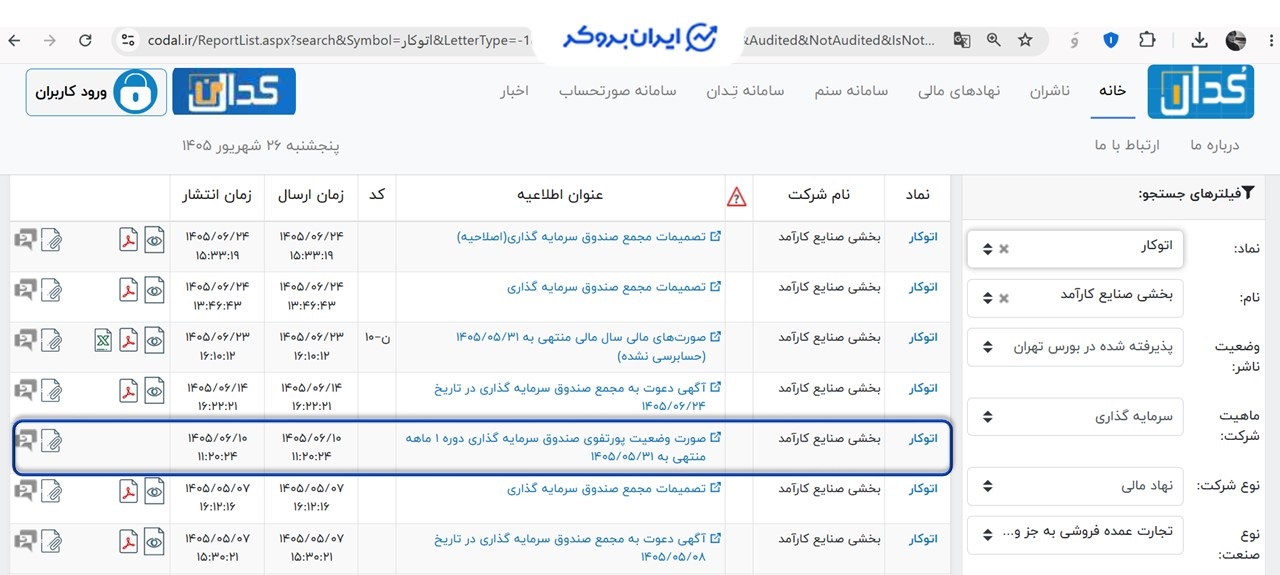This screenshot has height=575, width=1280.
Task: Clear the نماد filter value اتوکار
Action: [x=1004, y=248]
